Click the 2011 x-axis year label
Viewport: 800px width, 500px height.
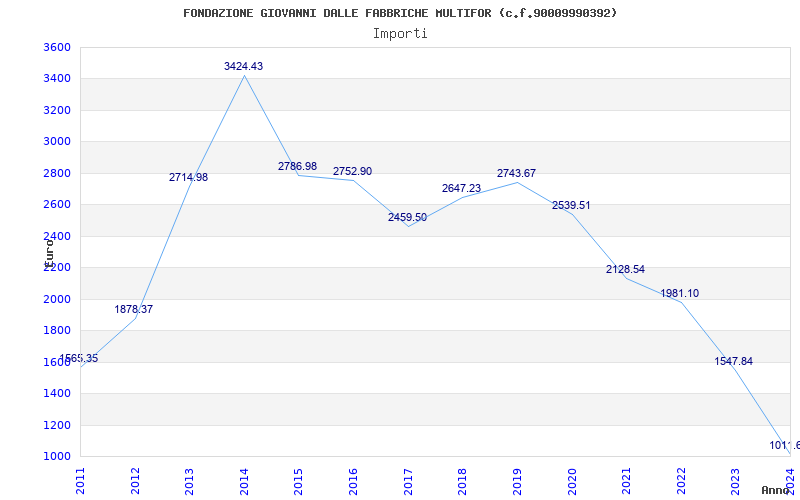80,482
